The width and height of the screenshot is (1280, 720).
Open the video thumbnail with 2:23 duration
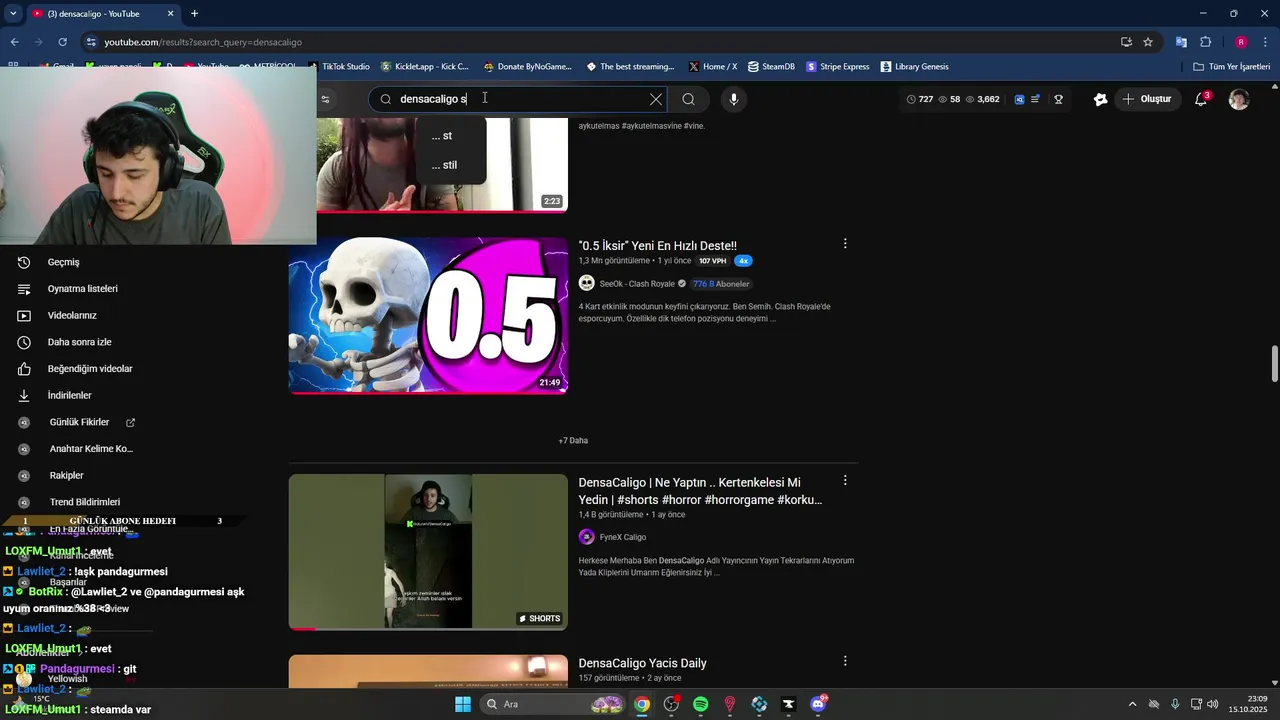(442, 165)
